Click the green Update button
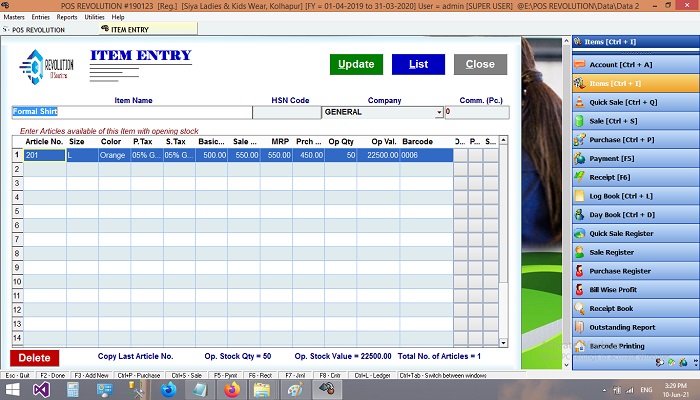 356,64
